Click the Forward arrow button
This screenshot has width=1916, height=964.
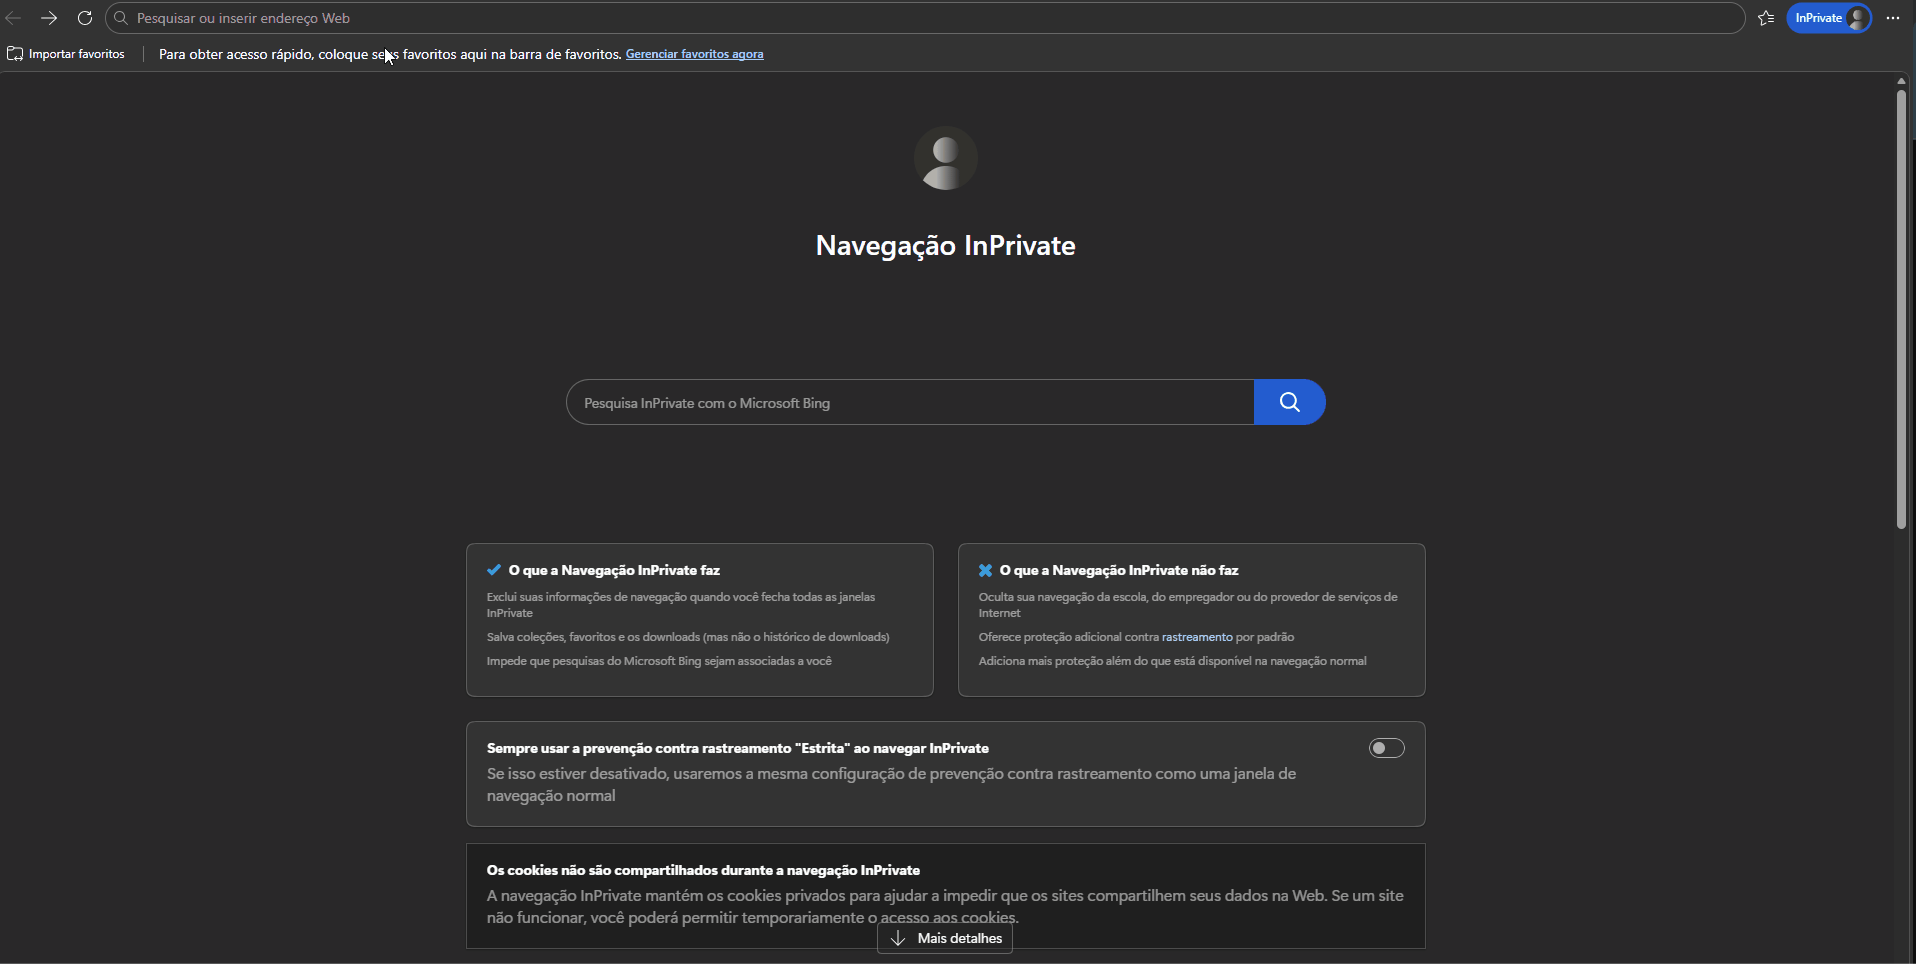pos(49,18)
